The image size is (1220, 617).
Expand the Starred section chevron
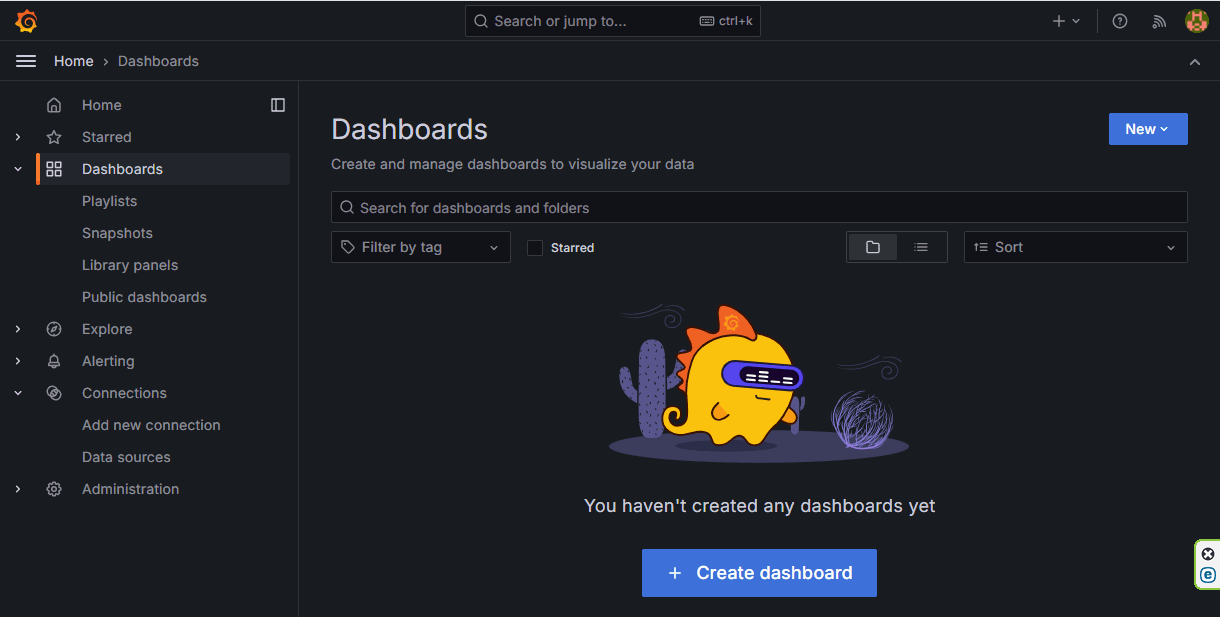point(18,137)
